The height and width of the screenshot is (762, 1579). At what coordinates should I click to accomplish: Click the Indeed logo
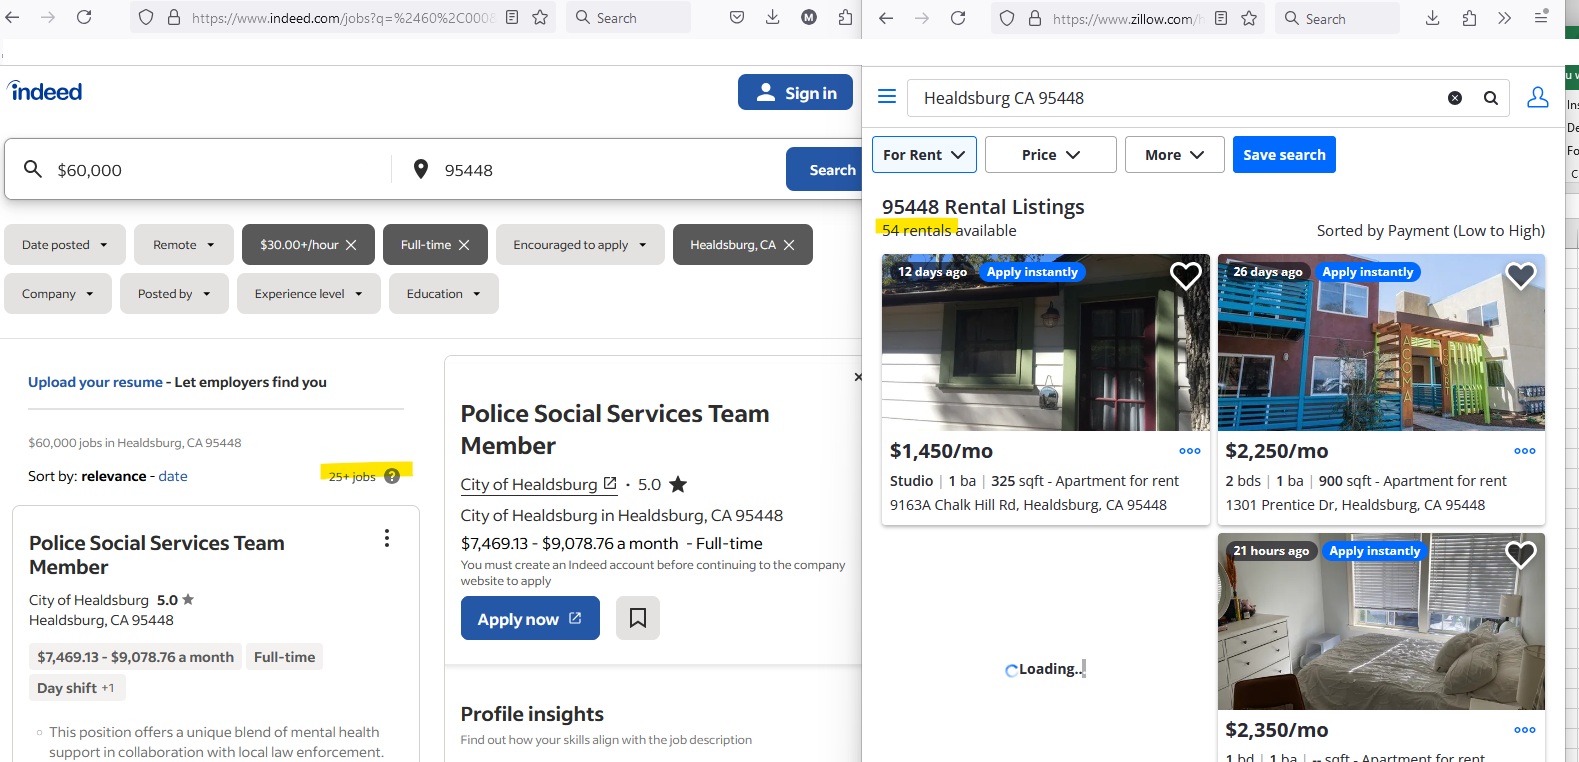pos(45,91)
